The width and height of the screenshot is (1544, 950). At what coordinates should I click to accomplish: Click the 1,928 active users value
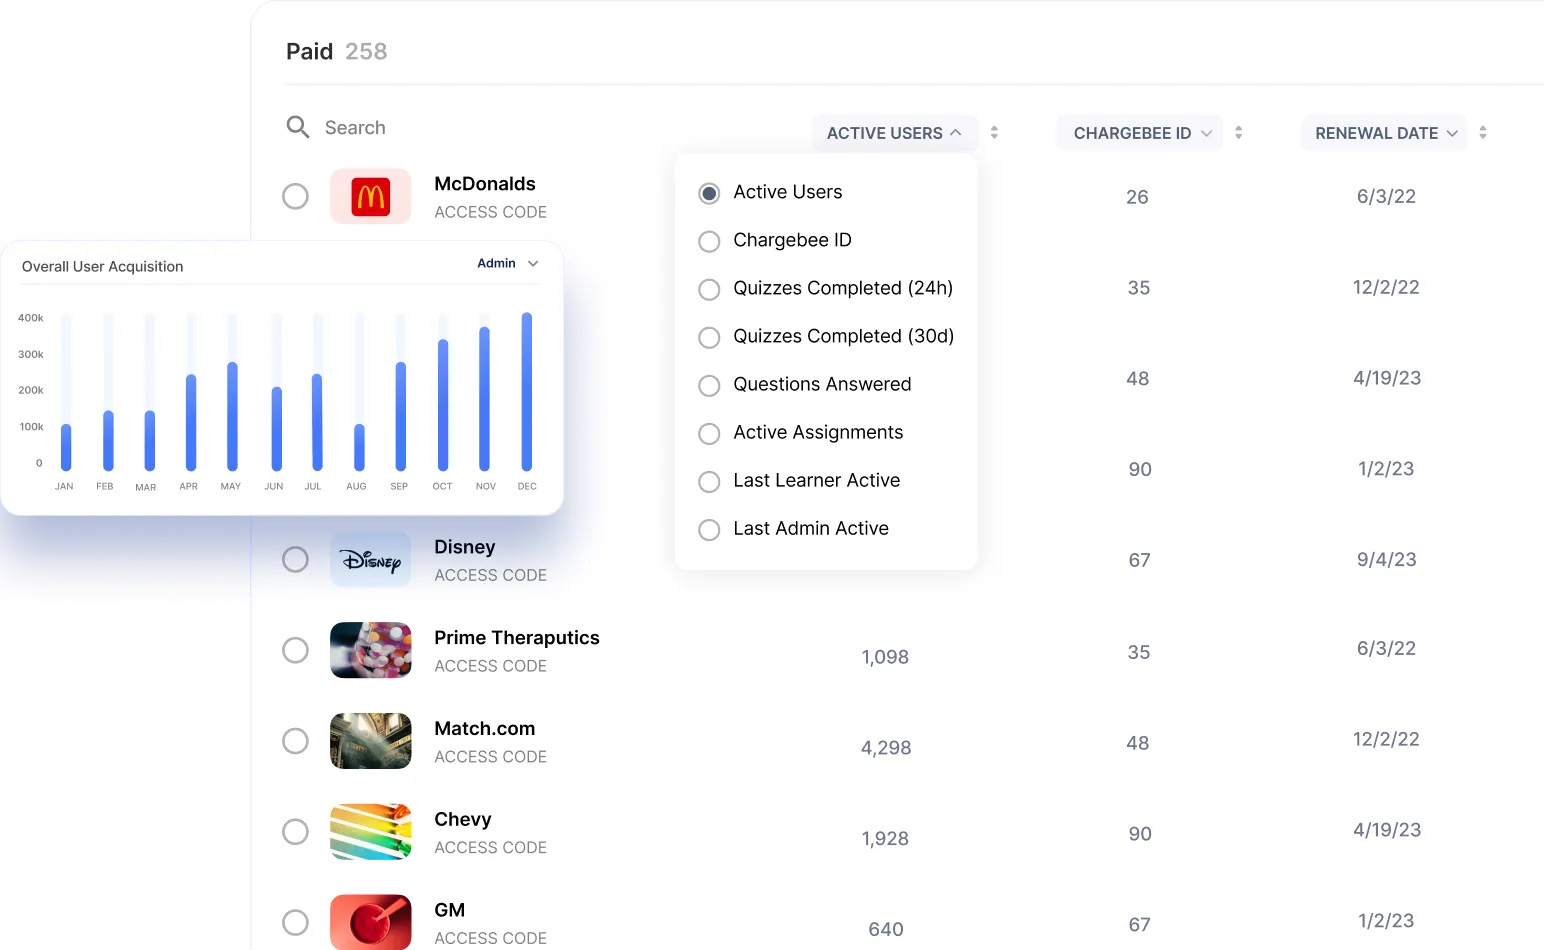pyautogui.click(x=885, y=839)
